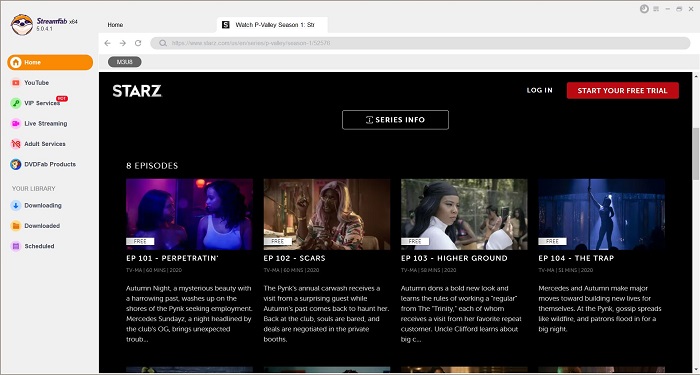Click the HOT badge on VIP Services
The height and width of the screenshot is (375, 700).
[x=62, y=98]
